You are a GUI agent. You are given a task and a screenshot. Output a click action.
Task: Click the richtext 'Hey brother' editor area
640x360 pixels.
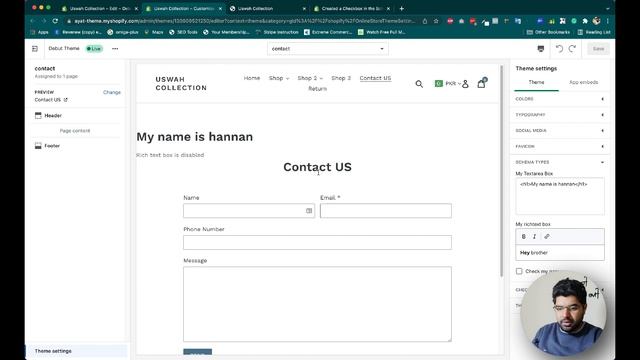point(560,253)
